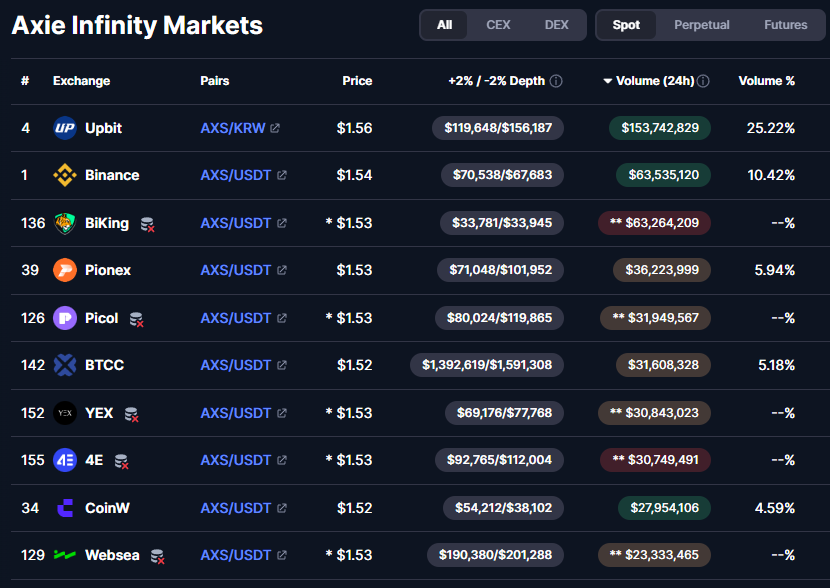Click the no-reserves icon next to Websea
The width and height of the screenshot is (830, 588).
158,557
